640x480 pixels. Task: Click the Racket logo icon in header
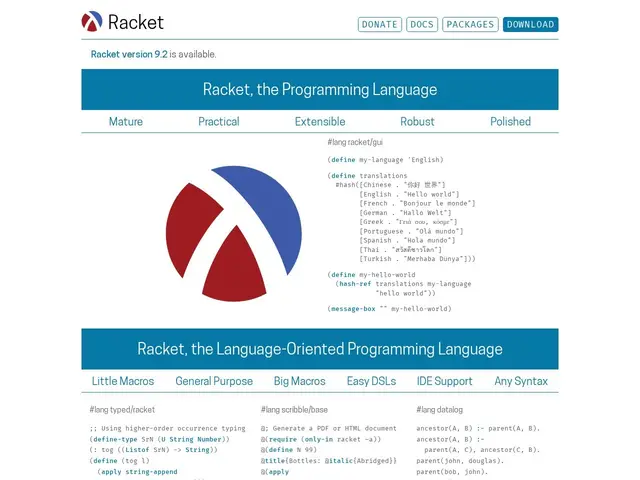(x=92, y=21)
